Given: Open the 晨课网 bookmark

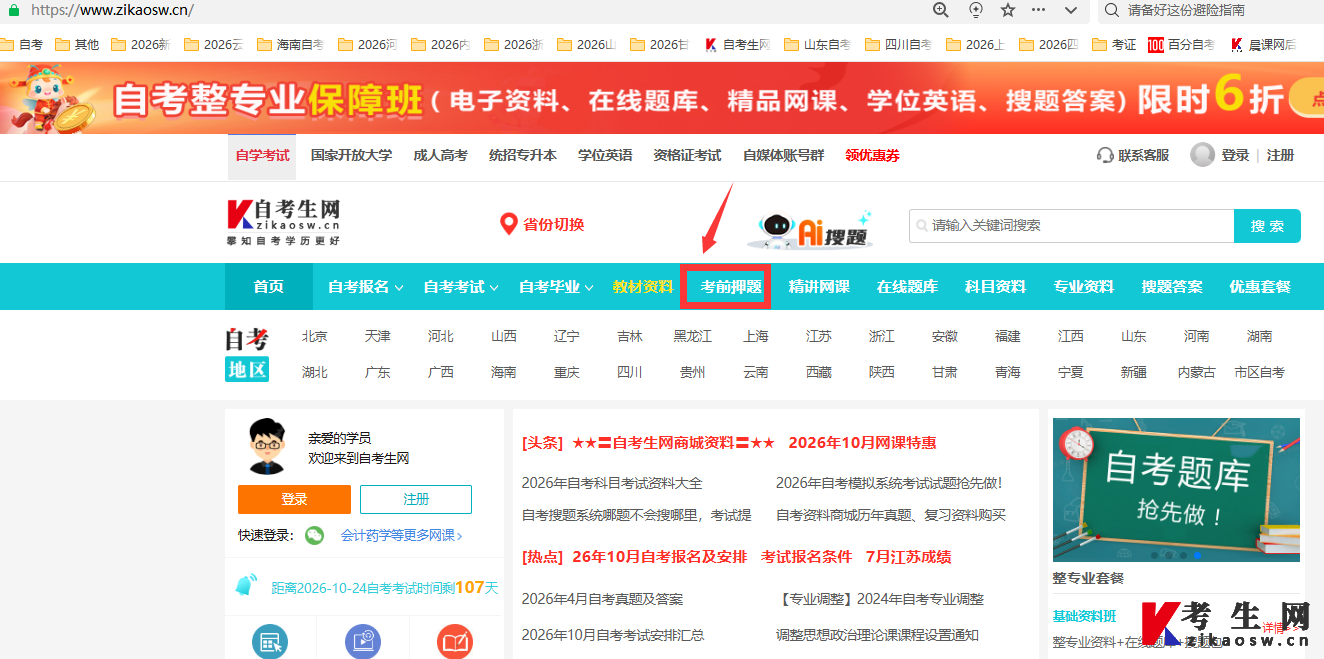Looking at the screenshot, I should click(1263, 45).
